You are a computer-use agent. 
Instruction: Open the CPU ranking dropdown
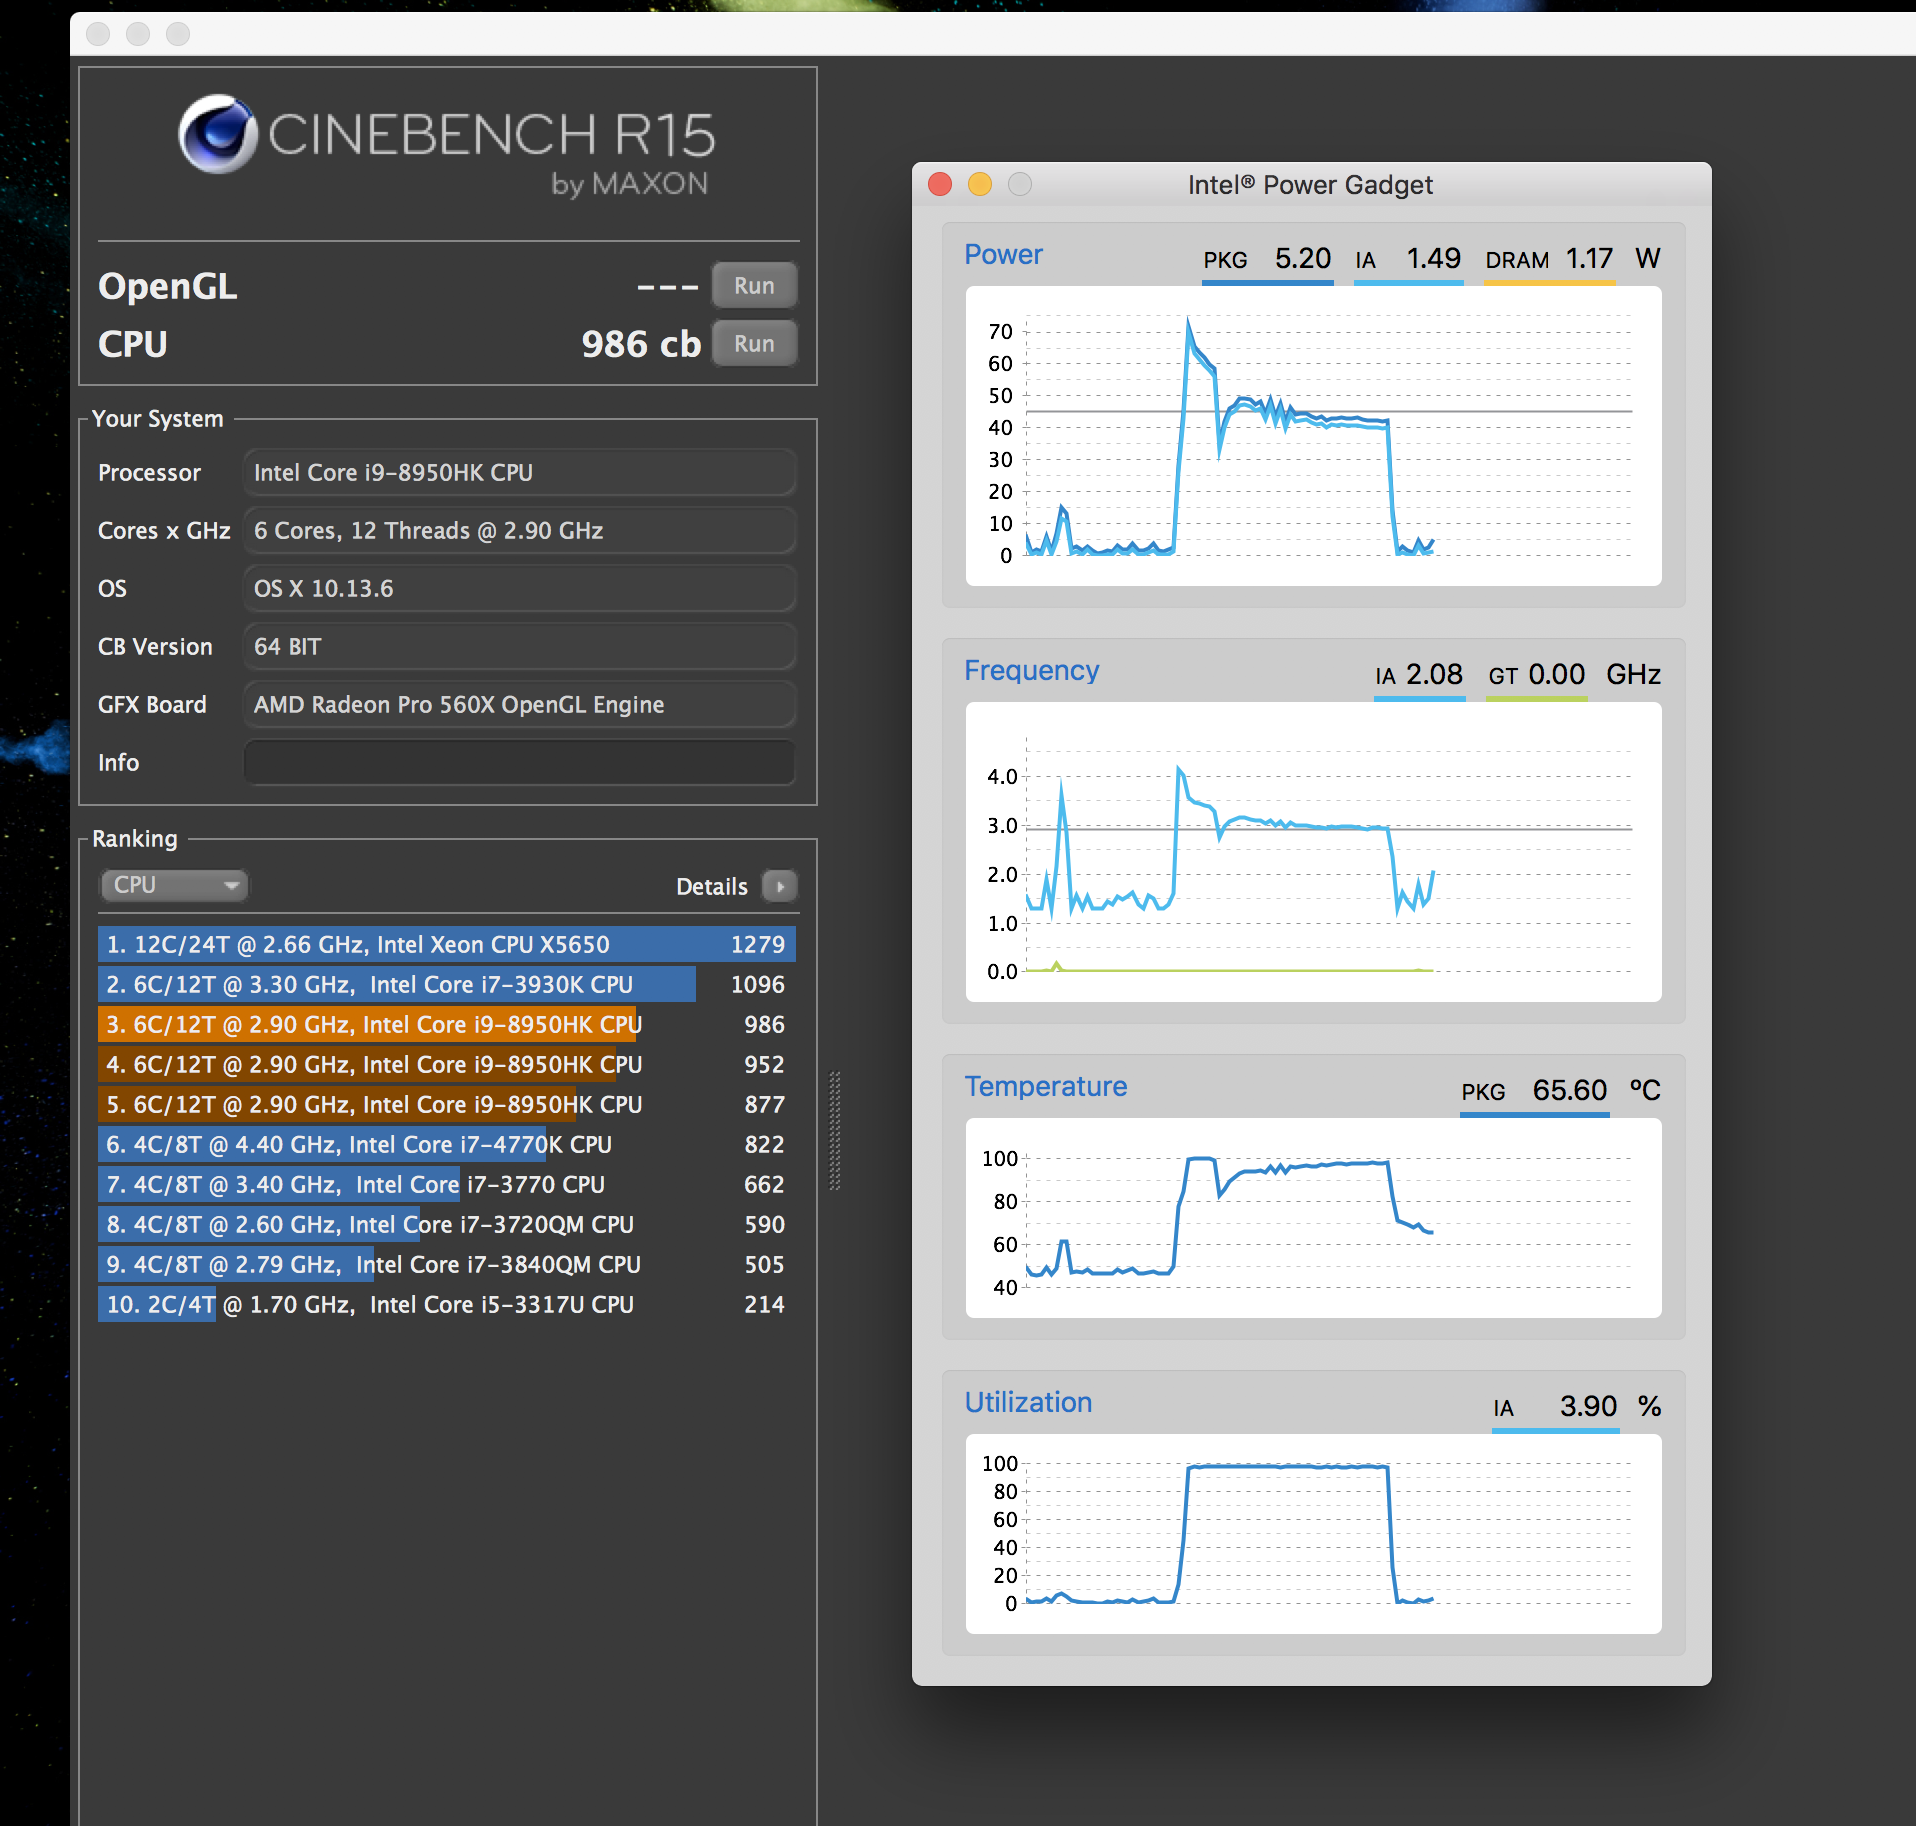point(173,885)
